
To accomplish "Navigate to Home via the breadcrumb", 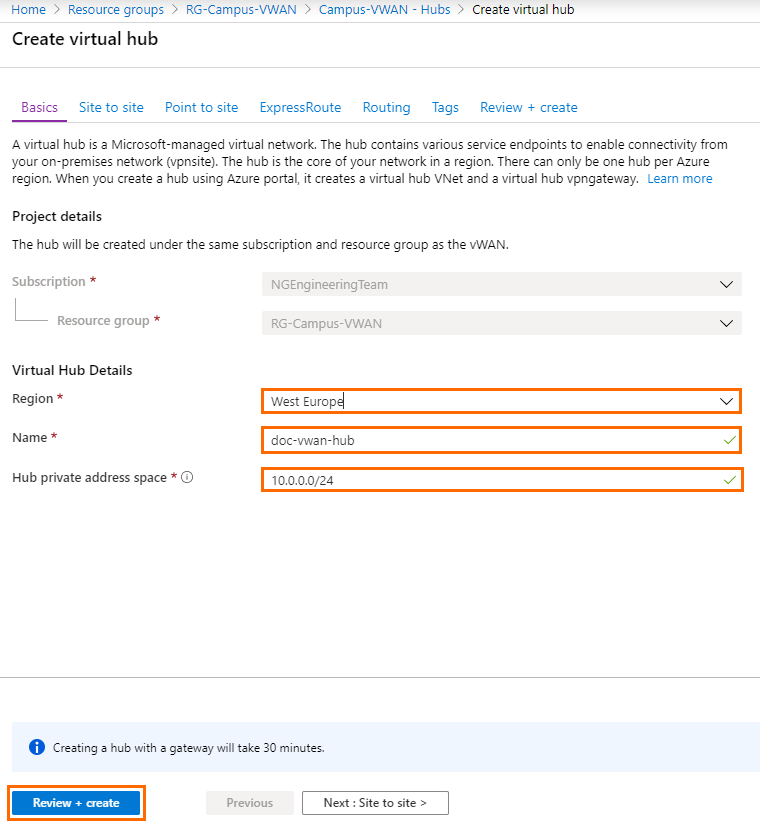I will 23,9.
